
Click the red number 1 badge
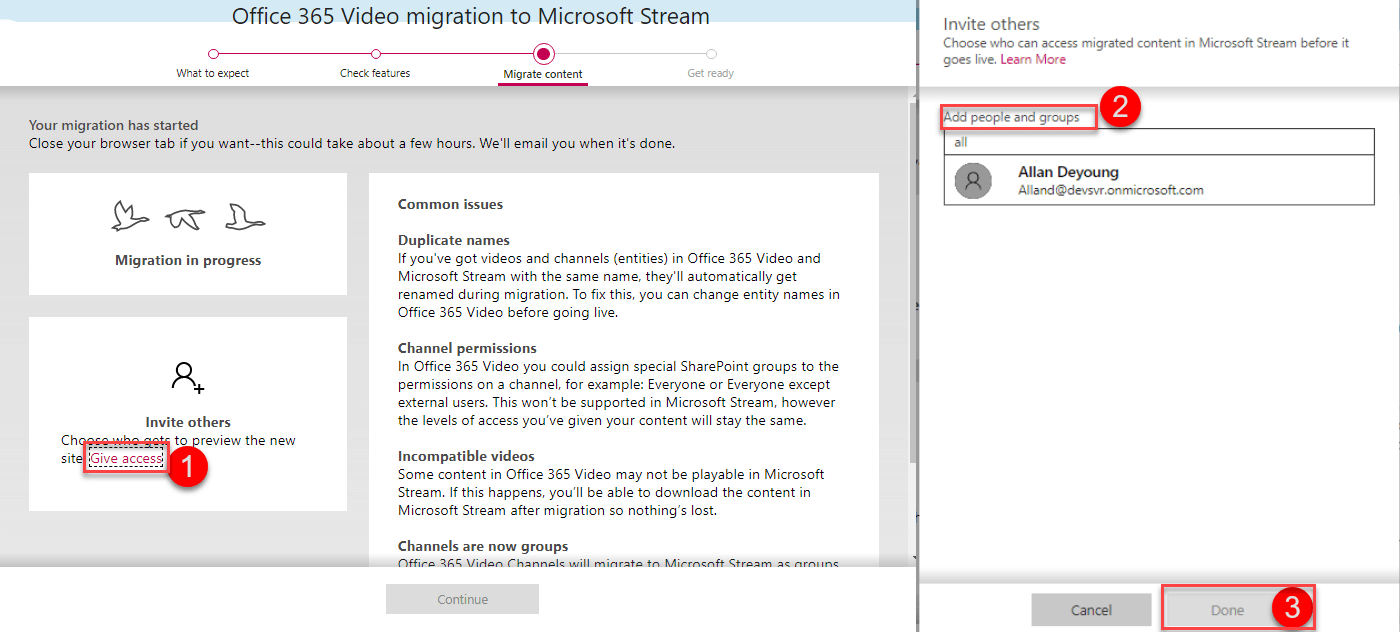(x=187, y=467)
